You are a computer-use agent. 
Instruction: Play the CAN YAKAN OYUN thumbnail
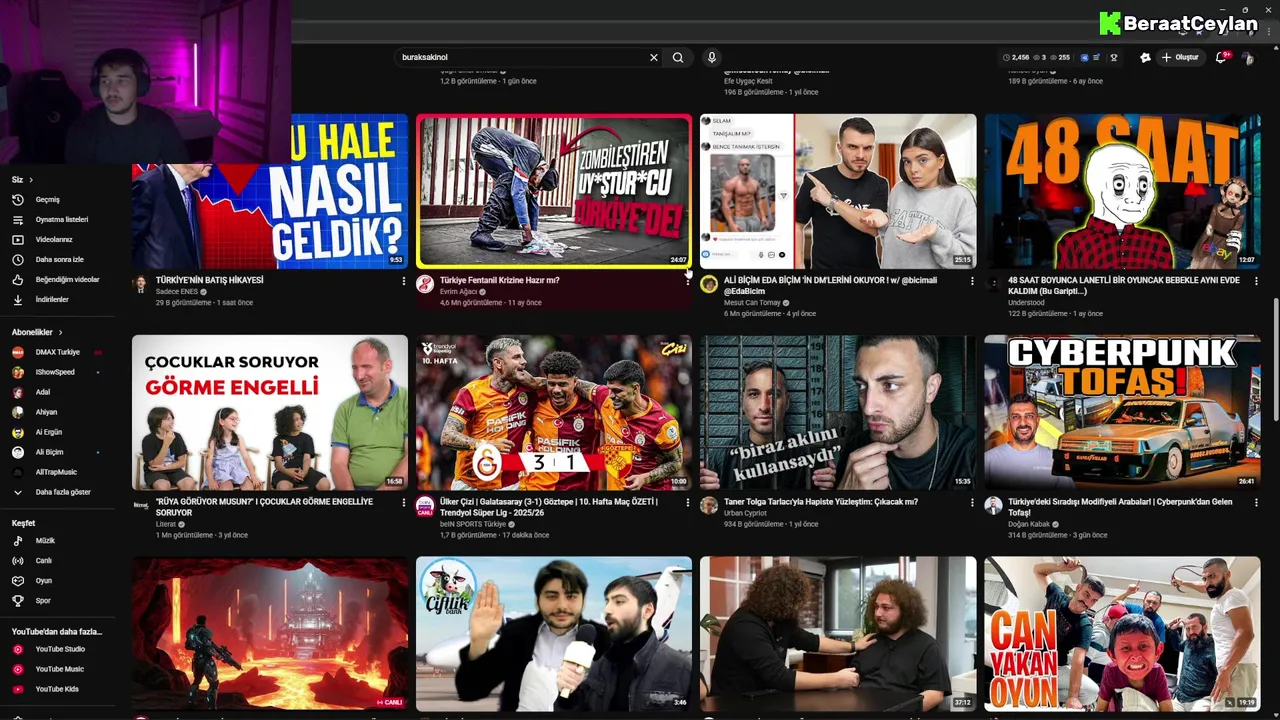[x=1122, y=634]
